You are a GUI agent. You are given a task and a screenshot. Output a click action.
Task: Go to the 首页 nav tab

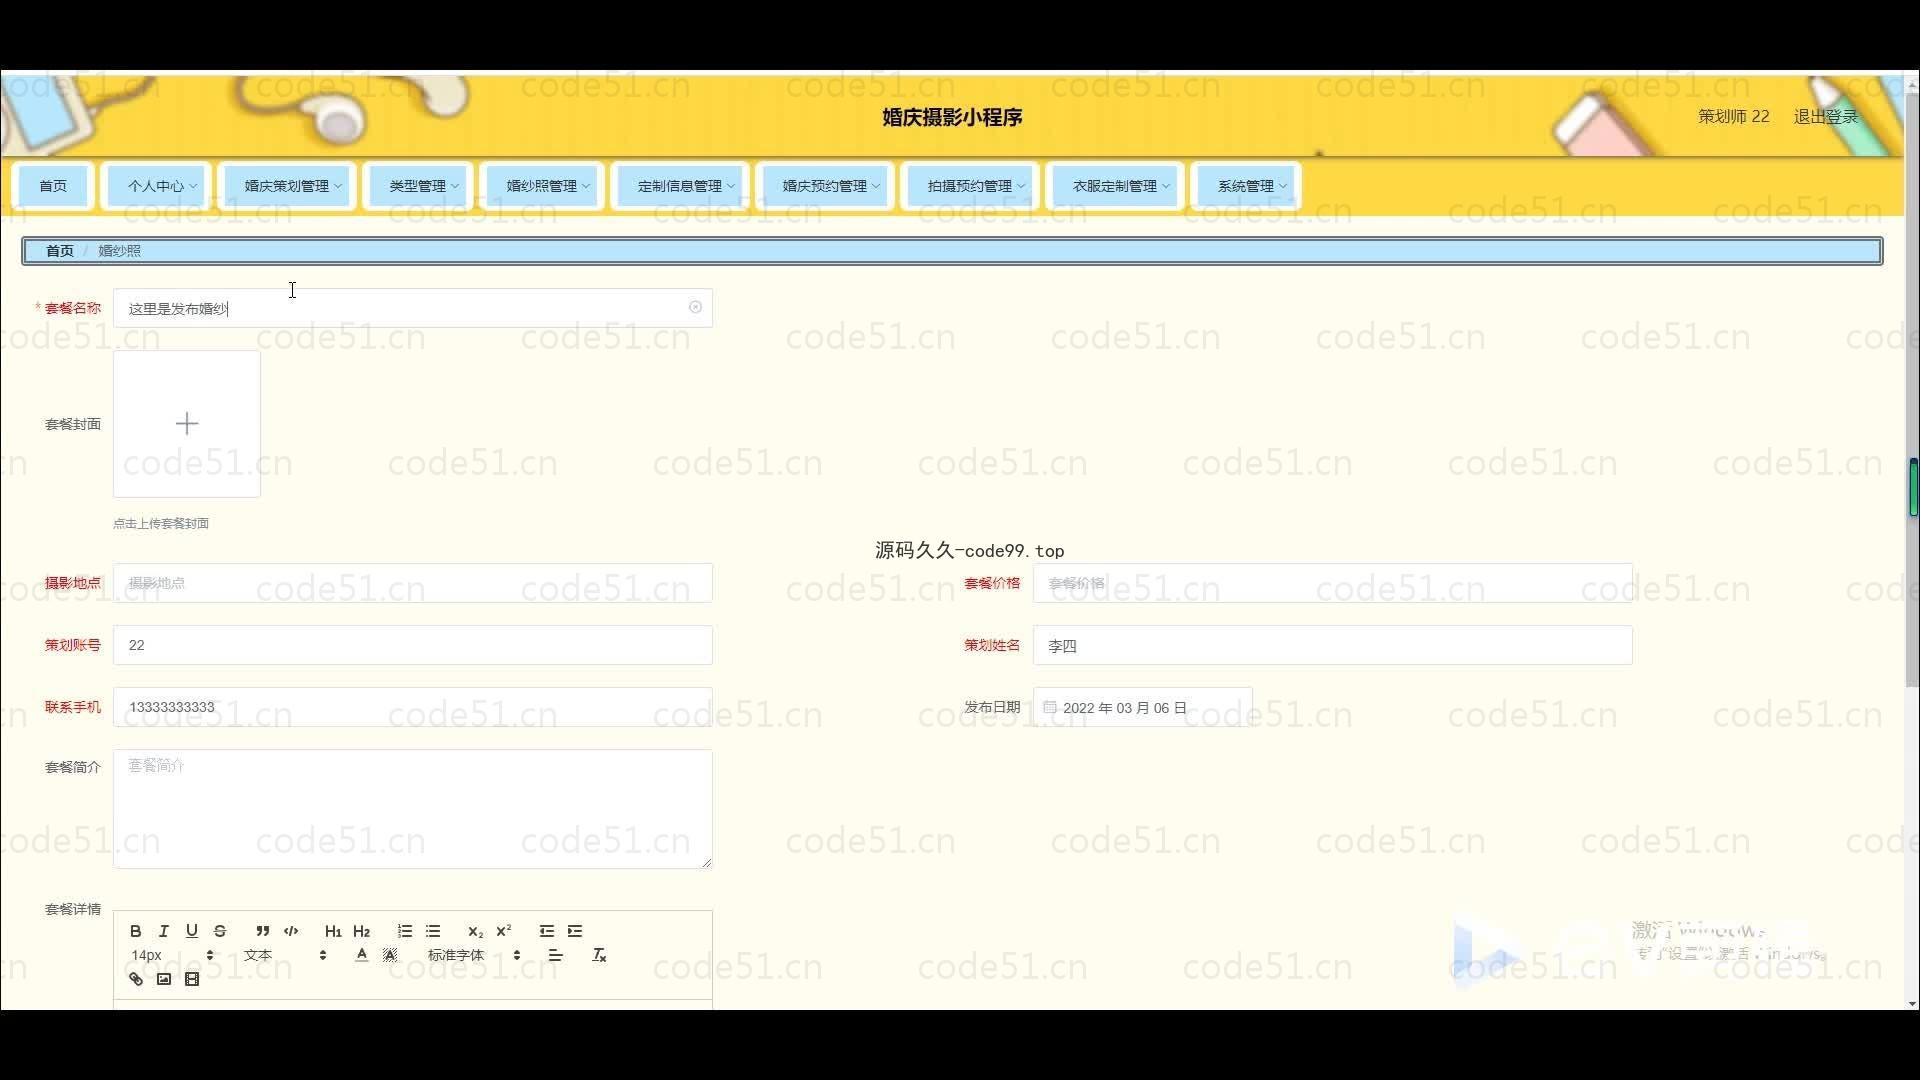pos(53,186)
